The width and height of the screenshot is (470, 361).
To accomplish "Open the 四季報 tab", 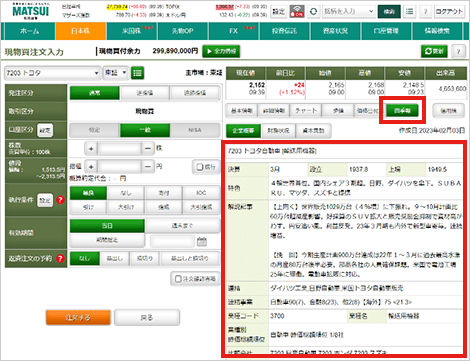I will coord(402,111).
